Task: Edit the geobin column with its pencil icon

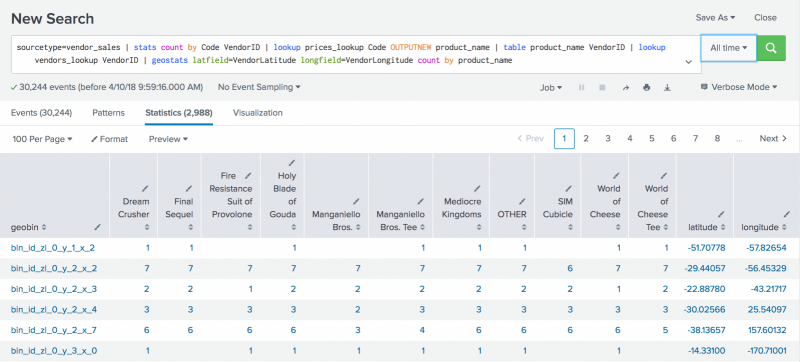Action: [x=97, y=227]
